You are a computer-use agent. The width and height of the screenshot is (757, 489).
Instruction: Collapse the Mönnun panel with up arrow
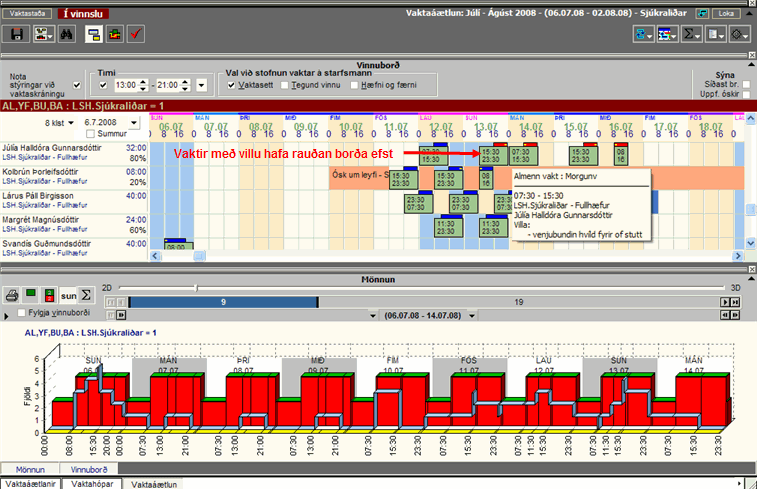751,279
